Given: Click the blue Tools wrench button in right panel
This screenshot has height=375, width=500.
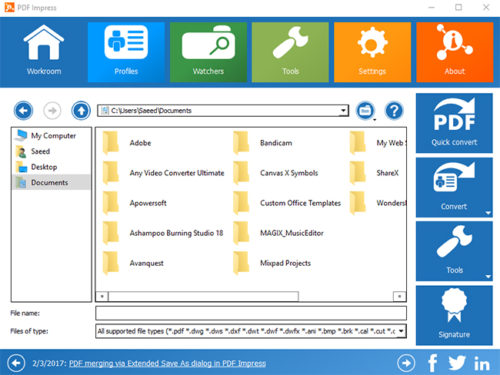Looking at the screenshot, I should (x=454, y=251).
